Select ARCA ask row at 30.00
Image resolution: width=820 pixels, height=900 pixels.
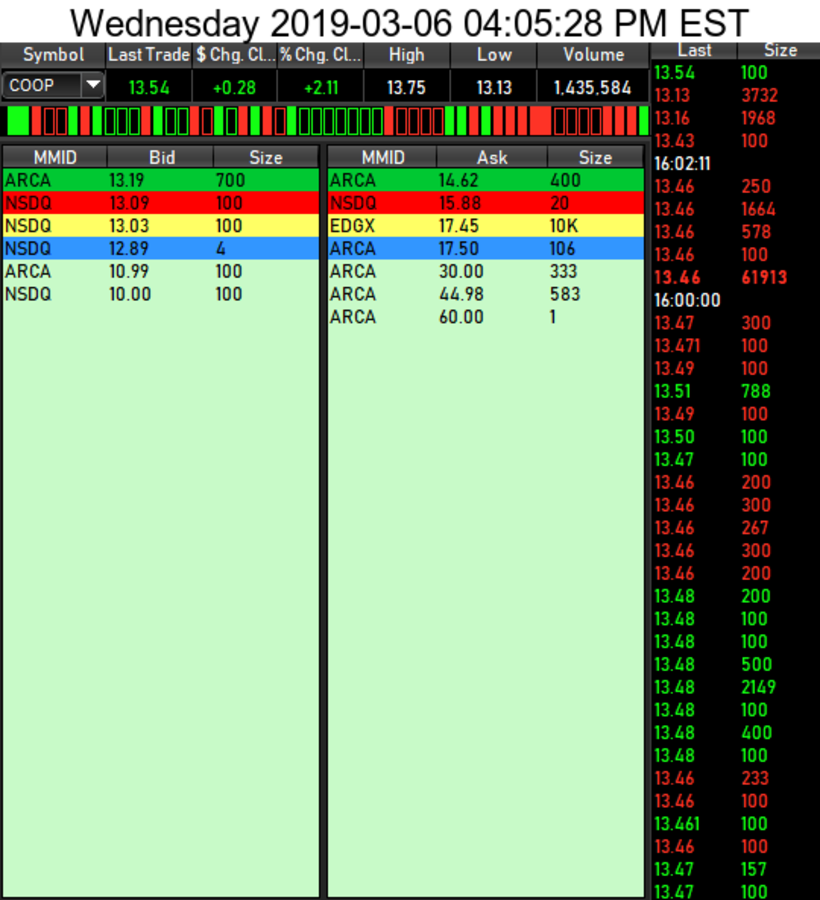point(485,271)
